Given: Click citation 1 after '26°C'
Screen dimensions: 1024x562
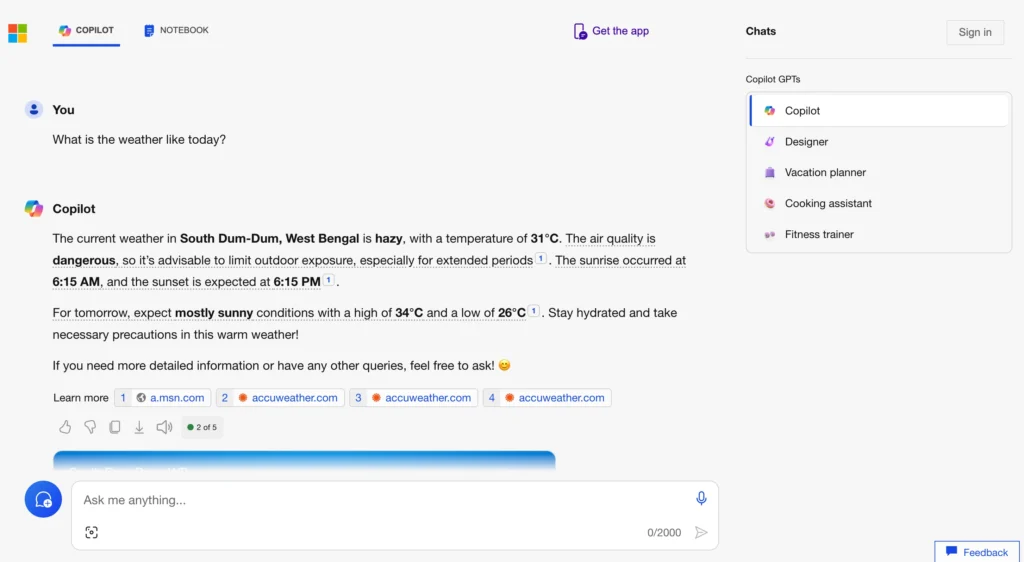Looking at the screenshot, I should 534,311.
